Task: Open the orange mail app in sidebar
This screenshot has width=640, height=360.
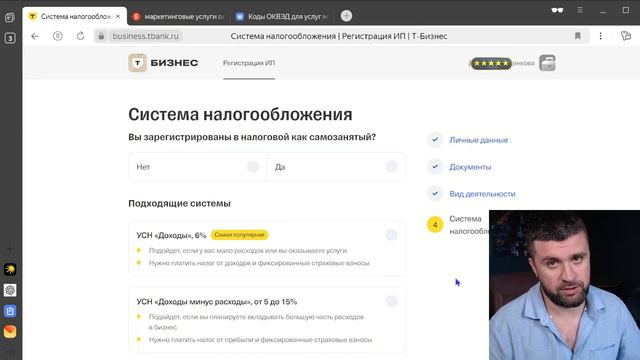Action: (x=10, y=331)
